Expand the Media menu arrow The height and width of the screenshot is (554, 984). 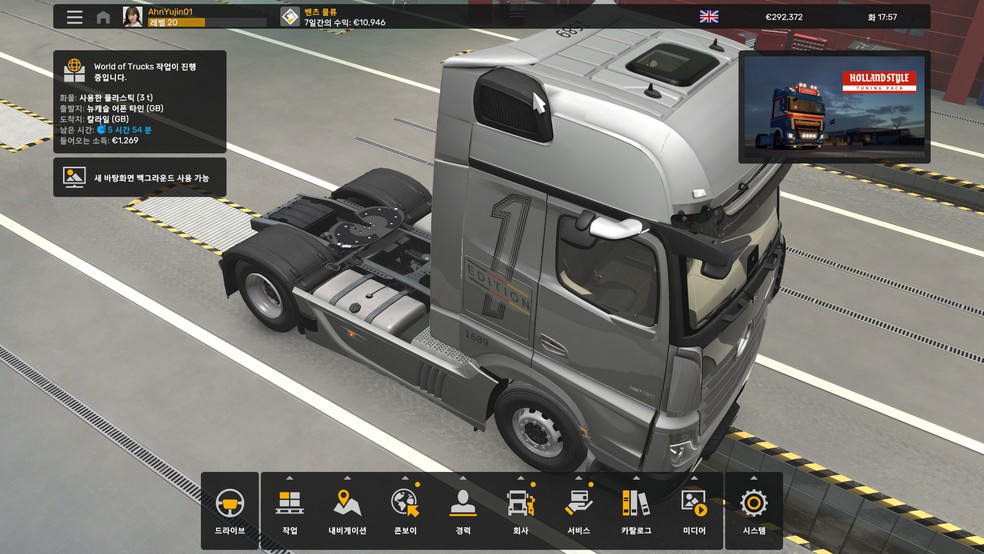coord(694,478)
